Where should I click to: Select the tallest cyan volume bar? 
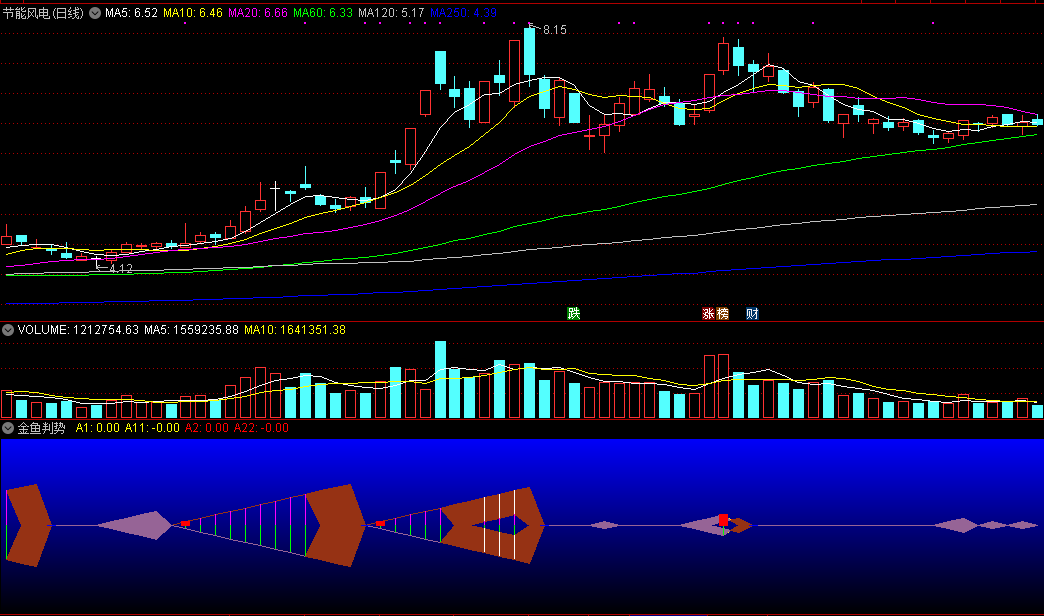point(440,380)
